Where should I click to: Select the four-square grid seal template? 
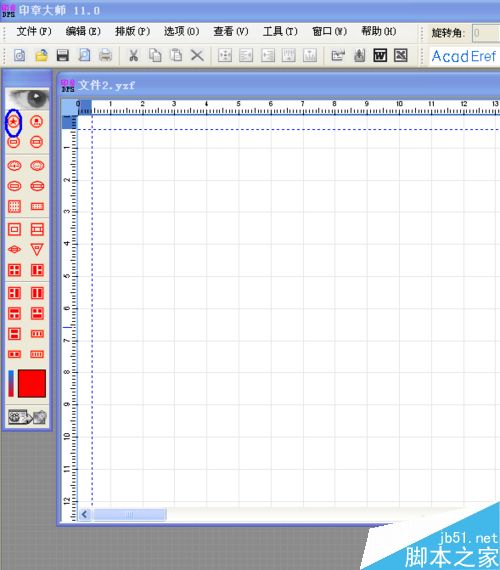point(14,270)
